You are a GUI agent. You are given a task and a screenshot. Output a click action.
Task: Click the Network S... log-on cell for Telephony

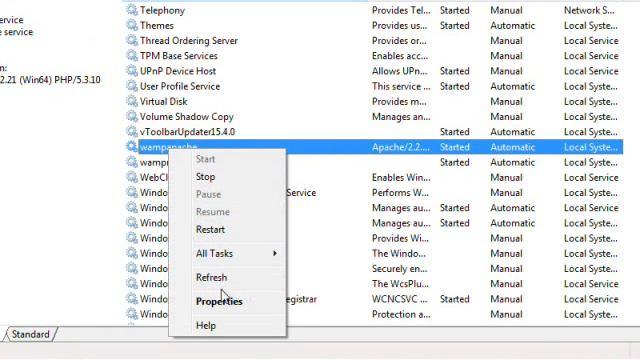pos(589,10)
